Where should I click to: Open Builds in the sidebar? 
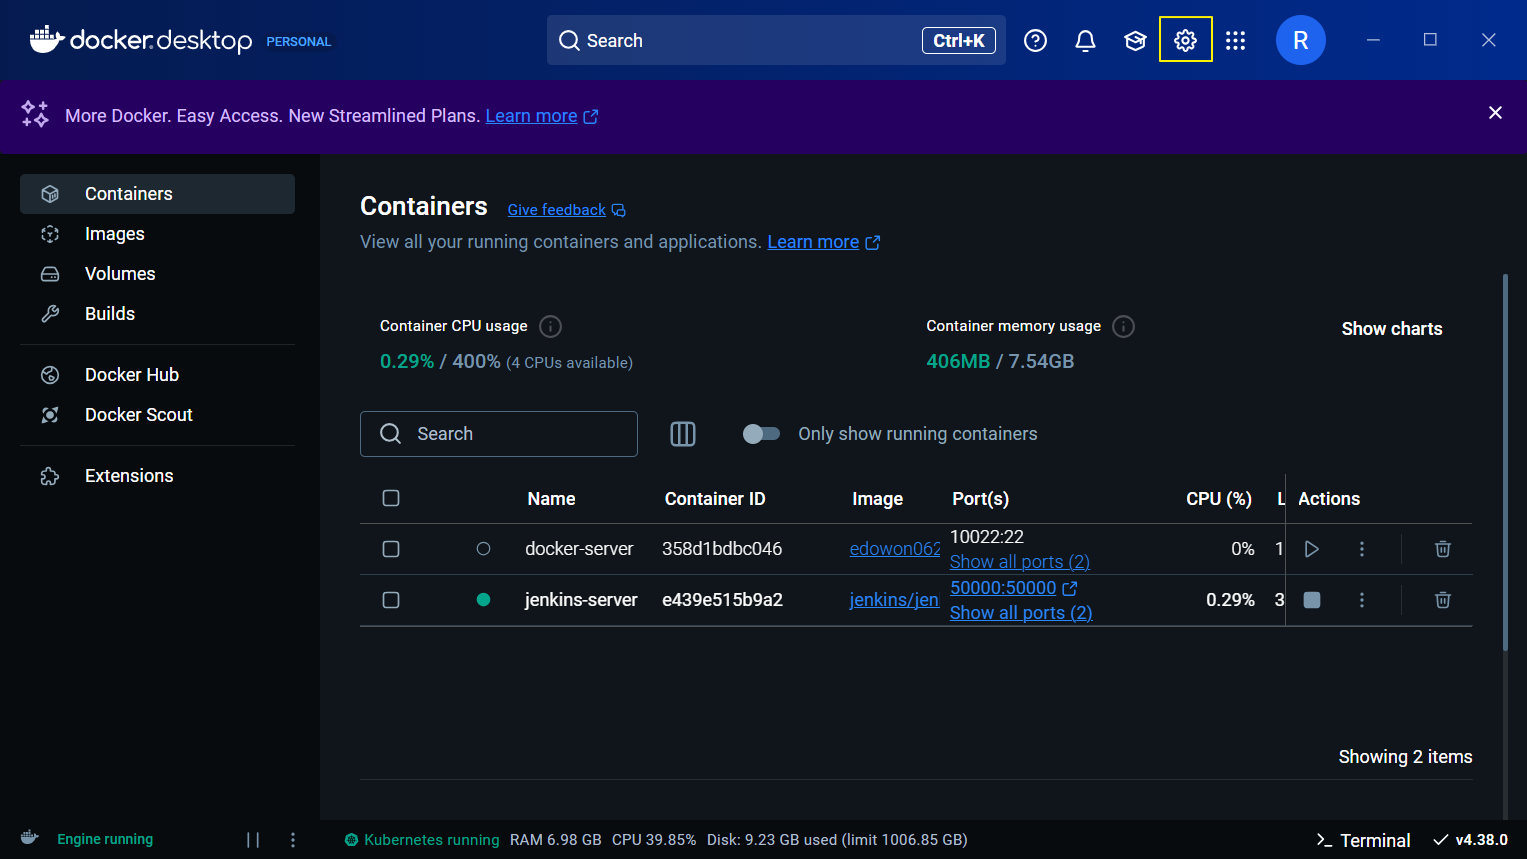point(157,314)
